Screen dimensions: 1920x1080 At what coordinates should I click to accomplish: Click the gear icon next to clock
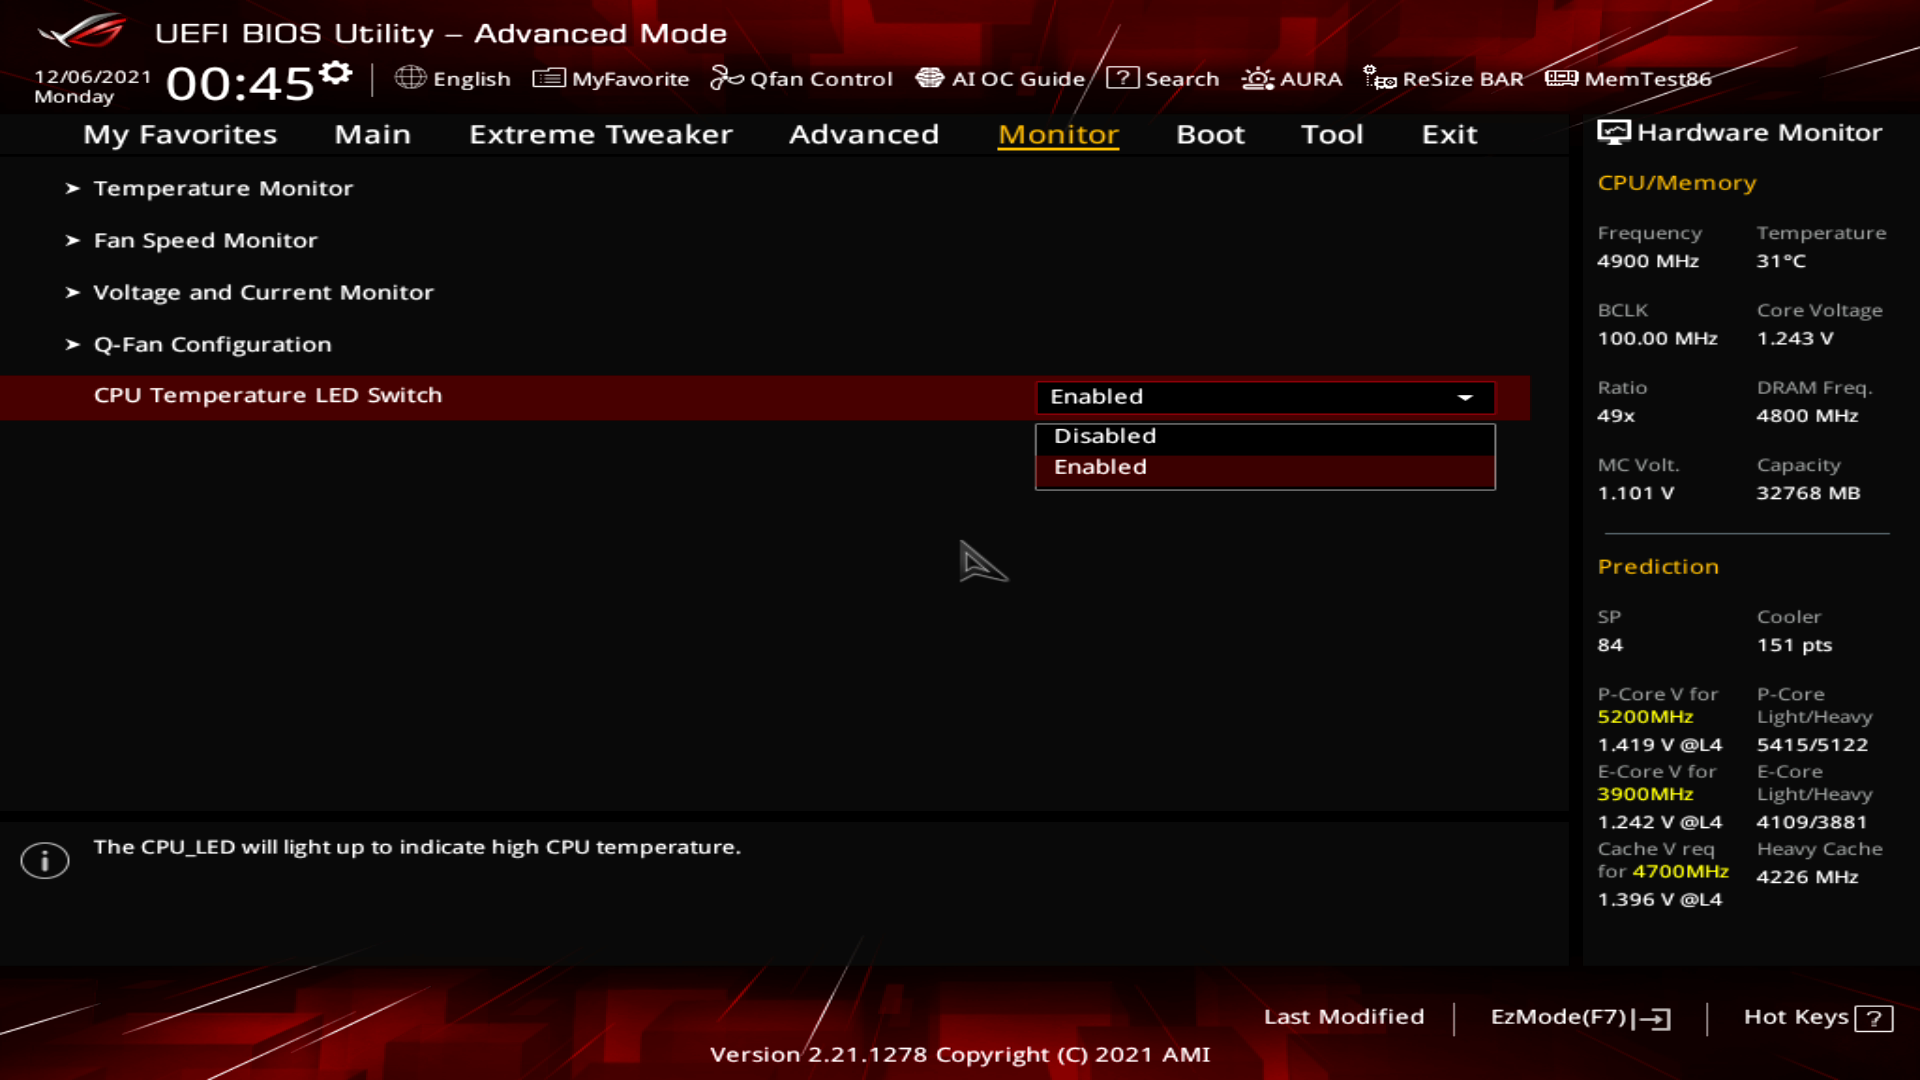point(336,73)
